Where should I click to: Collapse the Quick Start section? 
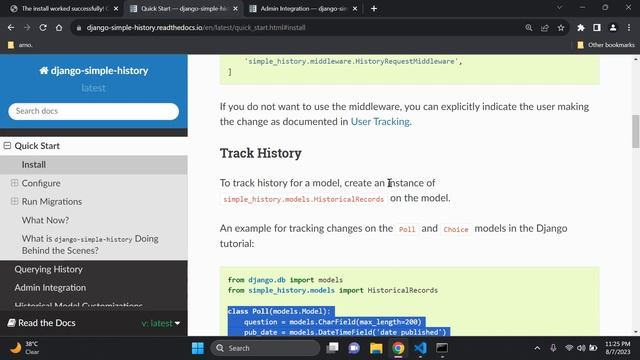tap(7, 145)
